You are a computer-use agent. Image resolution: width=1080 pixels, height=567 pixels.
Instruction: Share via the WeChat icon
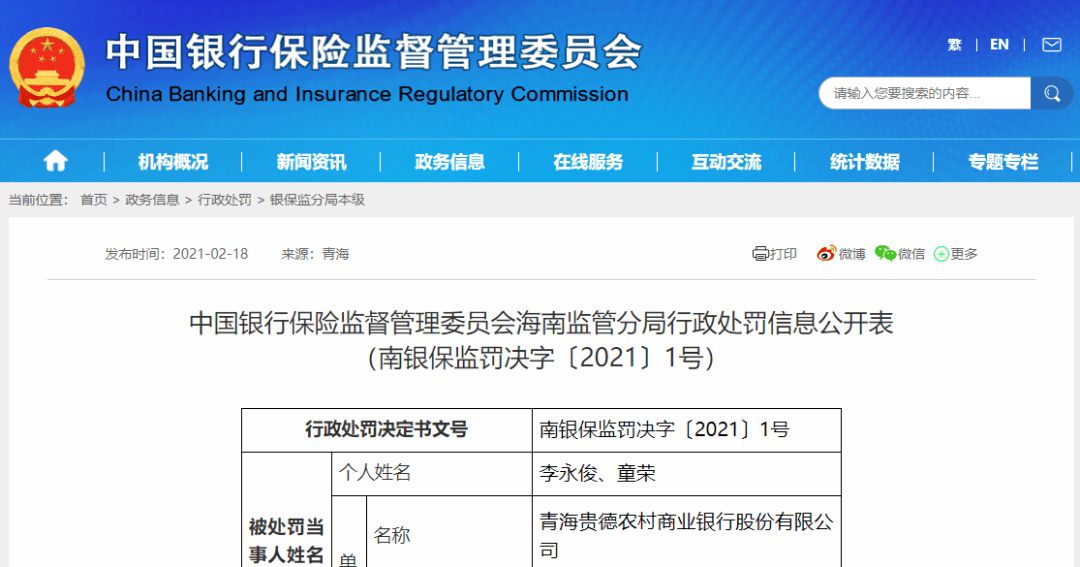click(885, 254)
